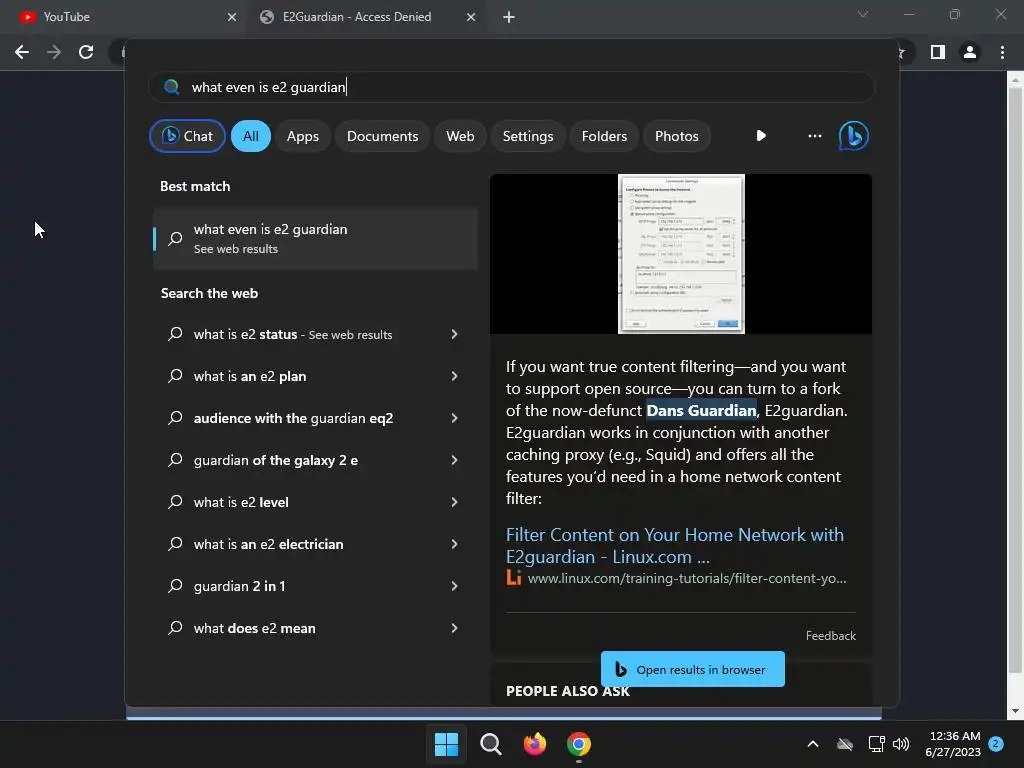Switch to Settings search filter
Screen dimensions: 1024x768
(528, 136)
